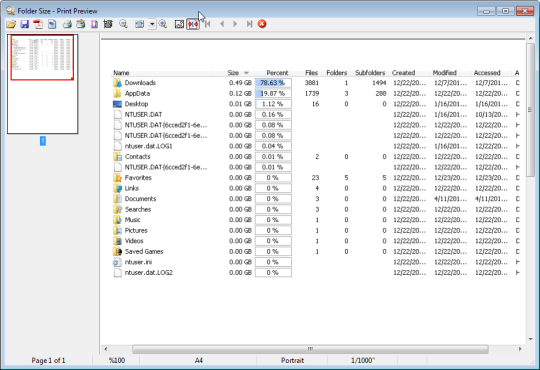Viewport: 540px width, 370px height.
Task: Select the Links folder name
Action: 132,188
